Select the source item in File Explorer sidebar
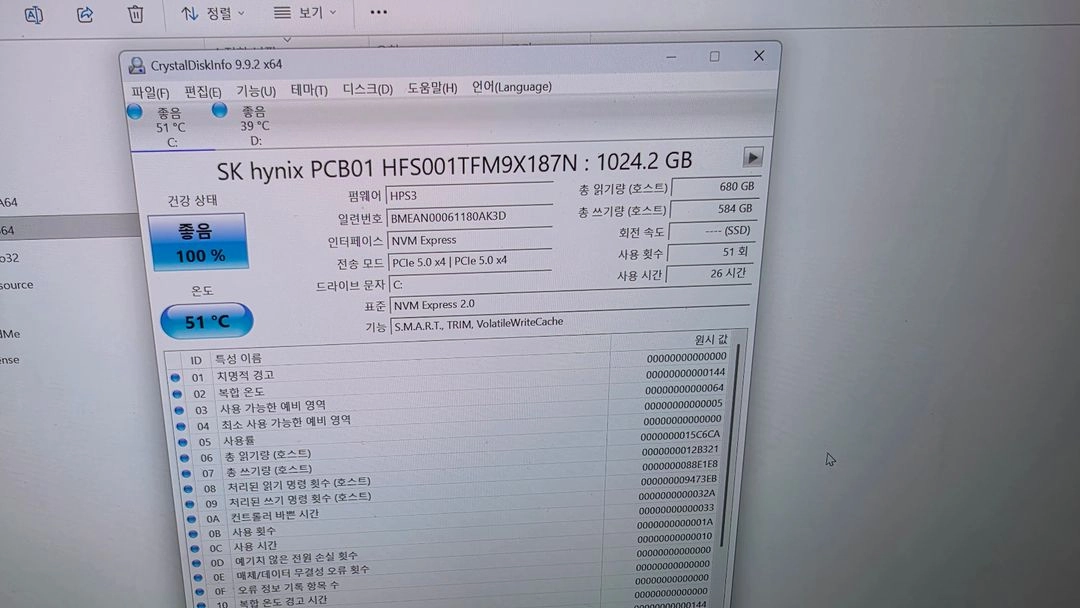The image size is (1080, 608). point(17,285)
